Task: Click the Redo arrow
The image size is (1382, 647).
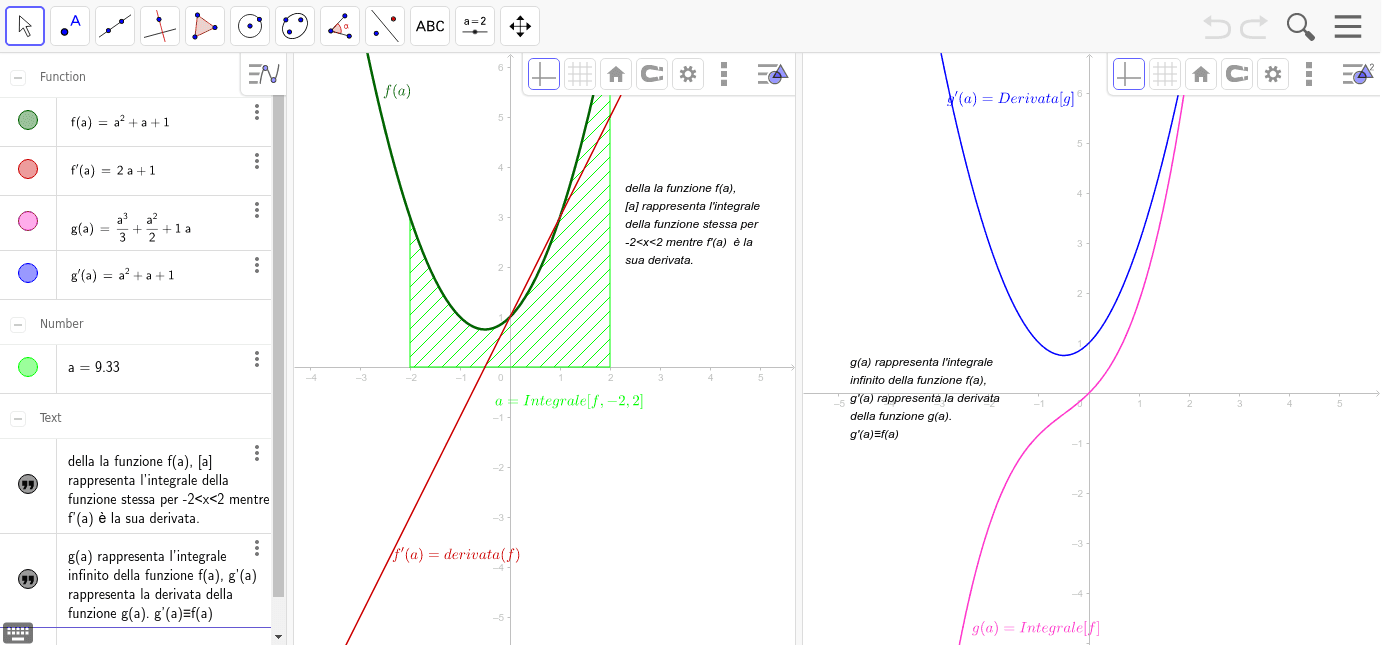Action: click(1254, 26)
